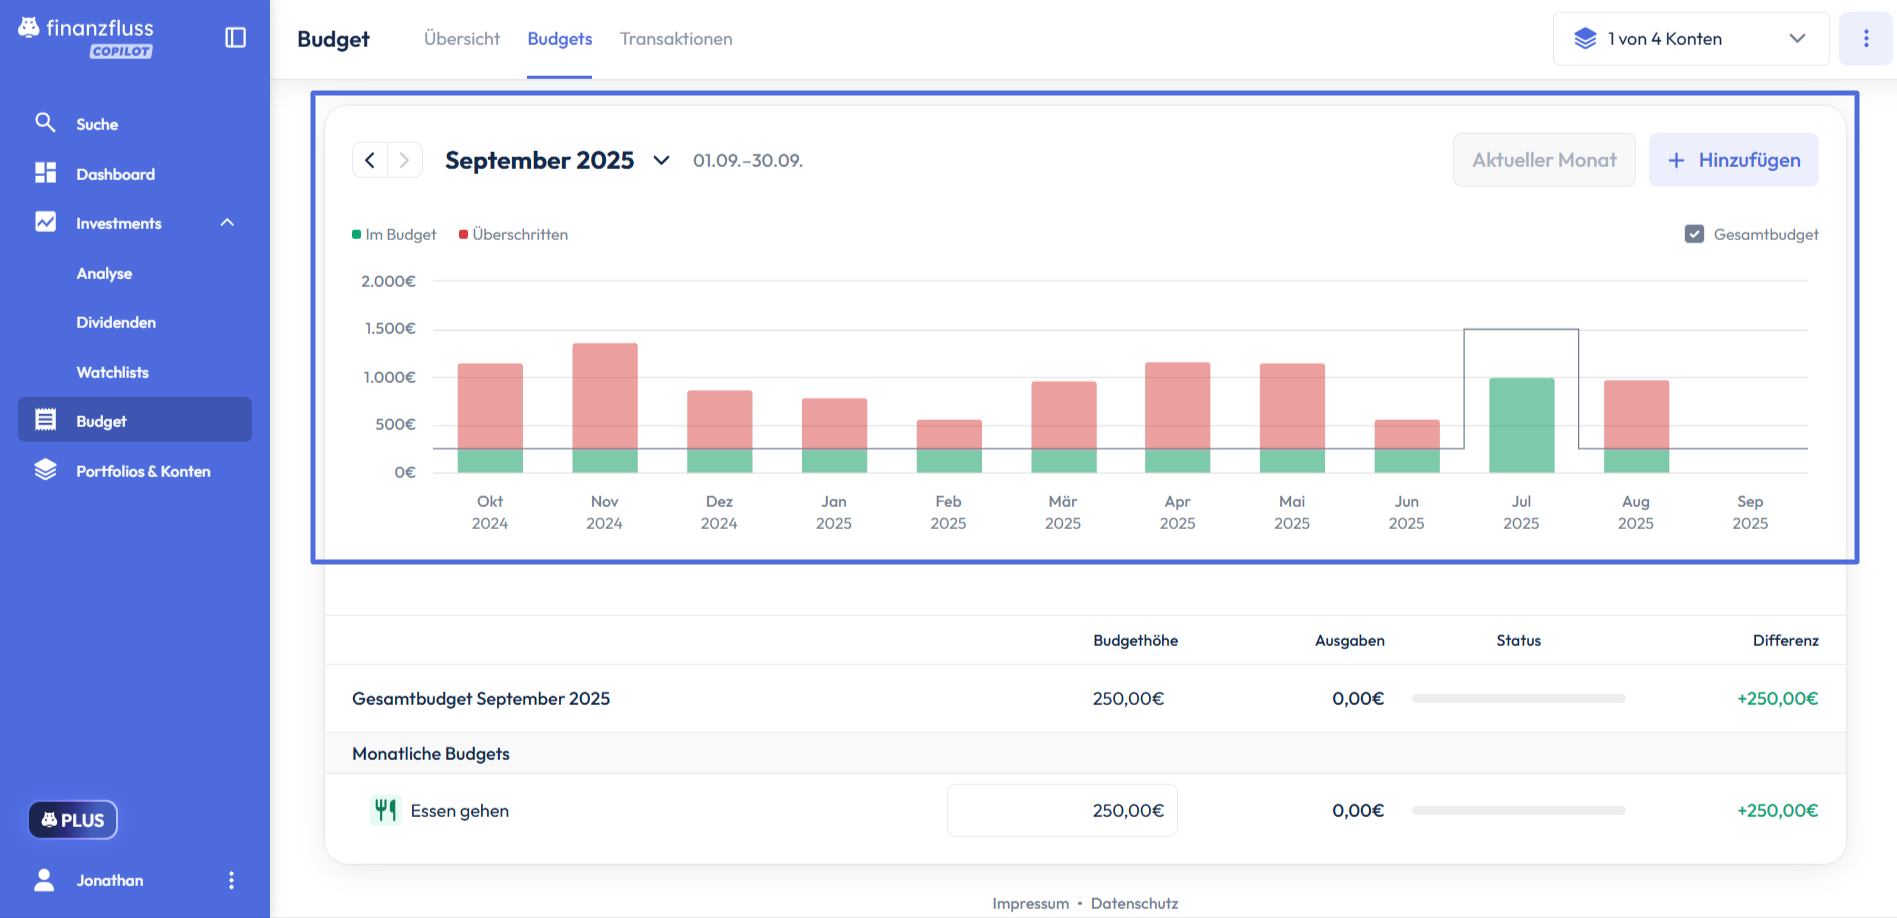The image size is (1897, 918).
Task: Click the search magnifier icon in sidebar
Action: (x=45, y=123)
